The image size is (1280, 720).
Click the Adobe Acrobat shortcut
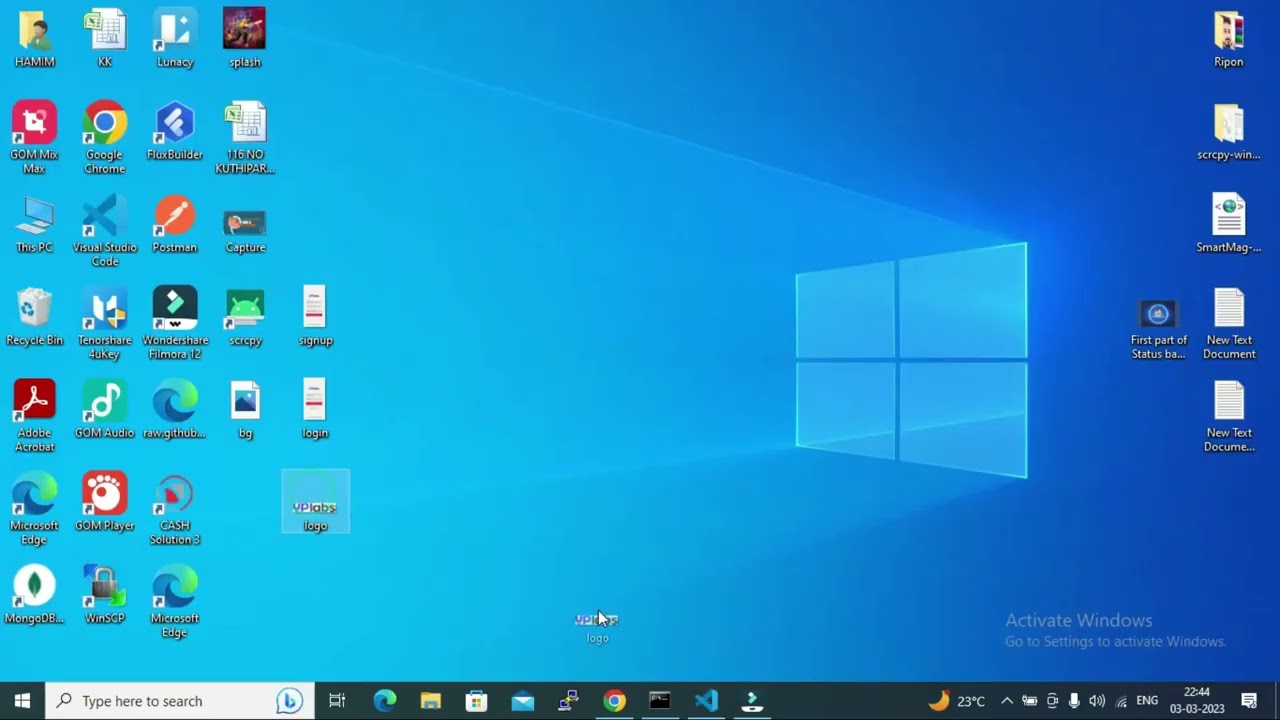click(x=34, y=416)
